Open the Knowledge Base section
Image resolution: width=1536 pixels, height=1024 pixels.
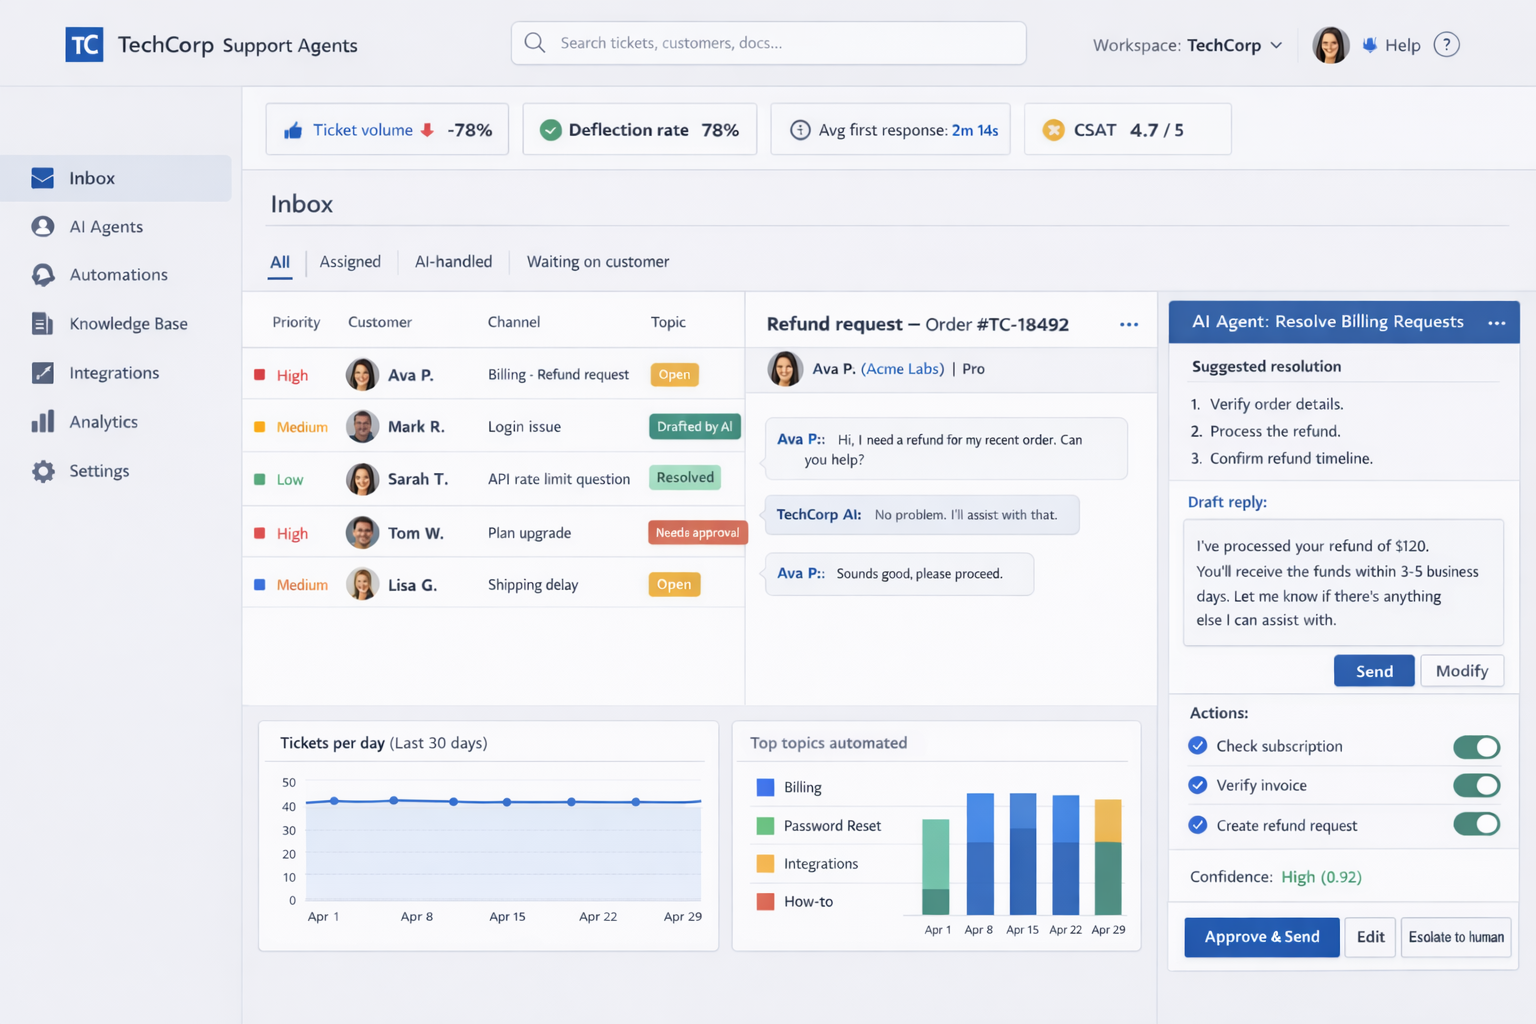(x=128, y=323)
